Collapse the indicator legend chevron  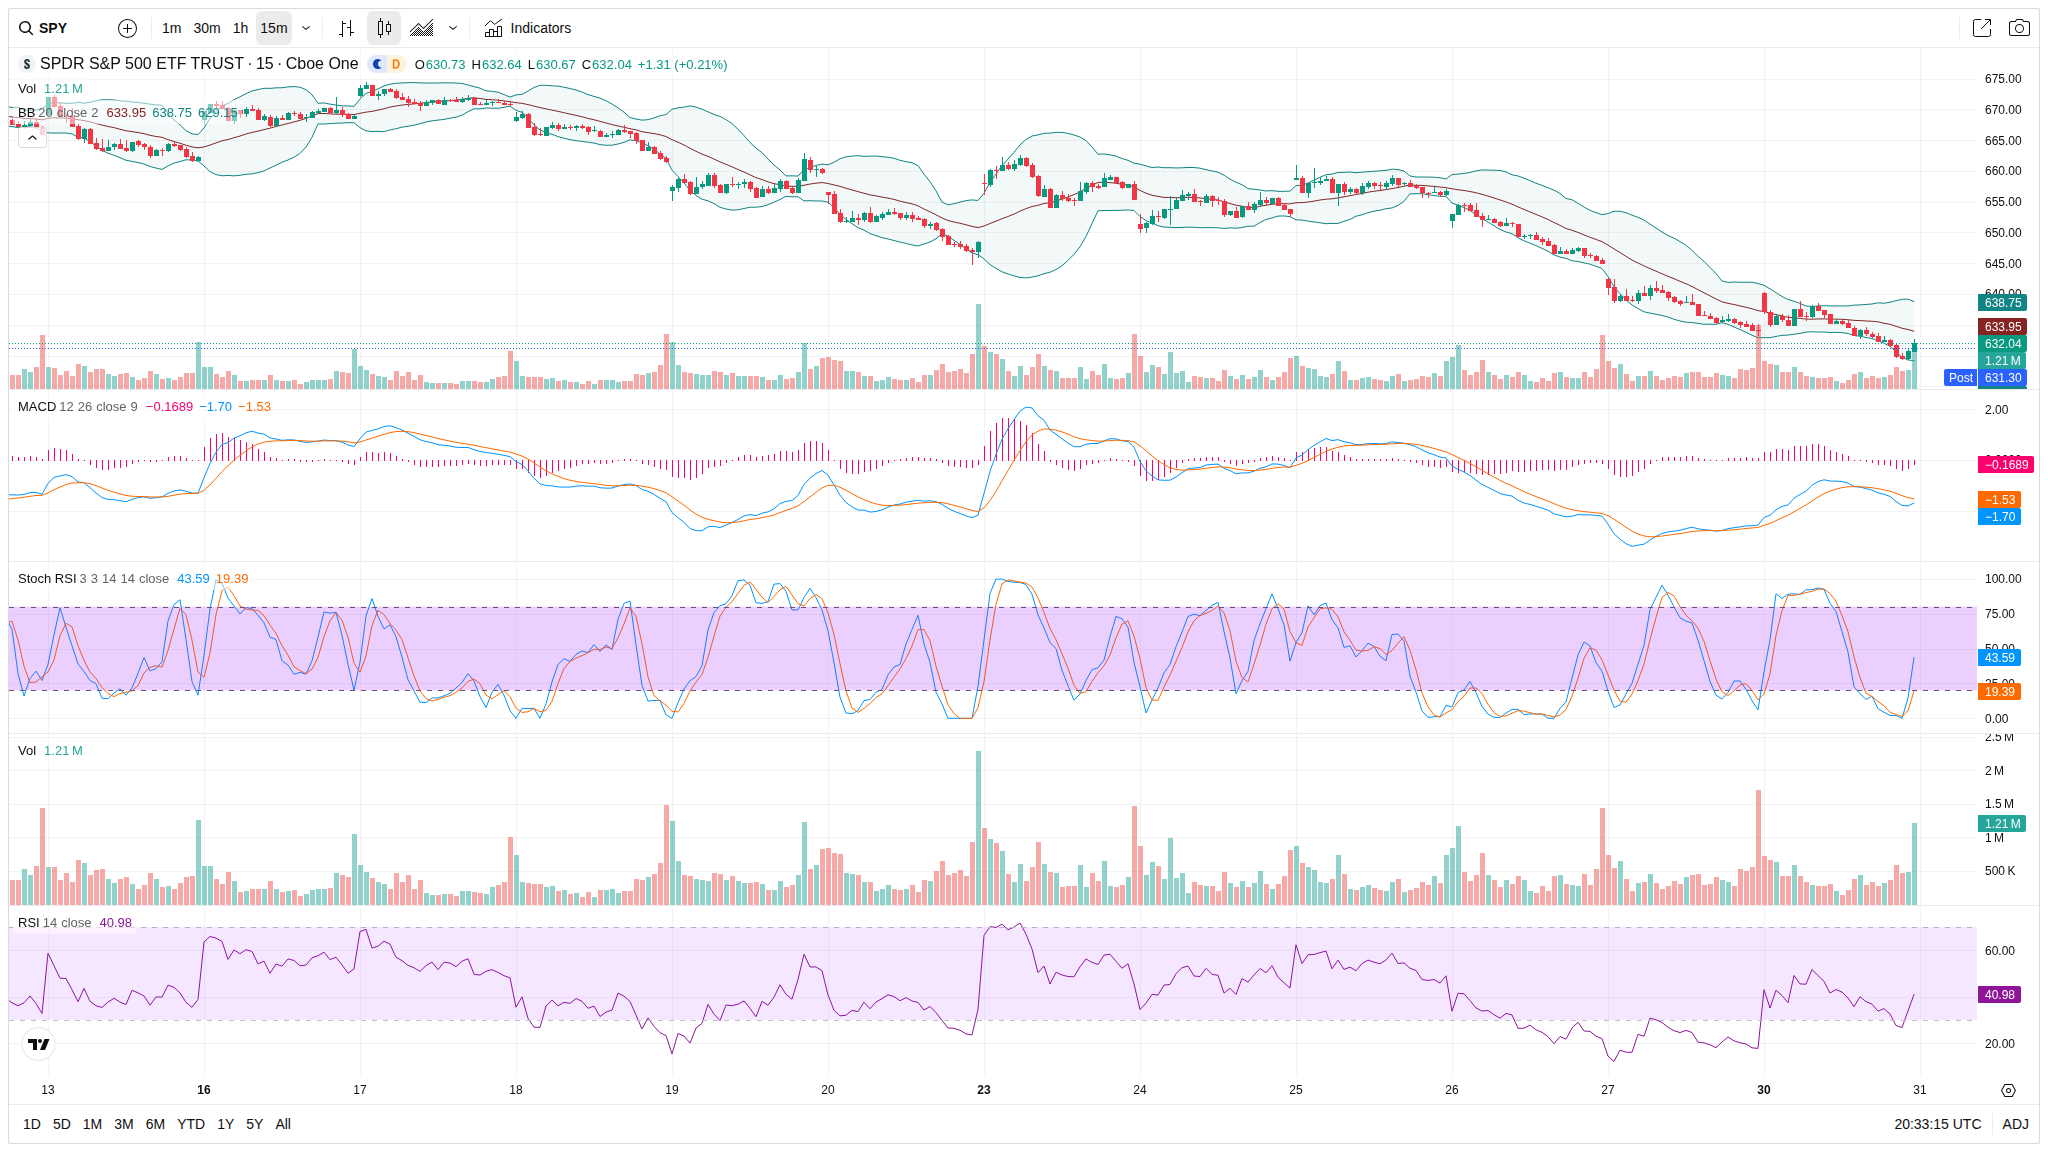[32, 138]
